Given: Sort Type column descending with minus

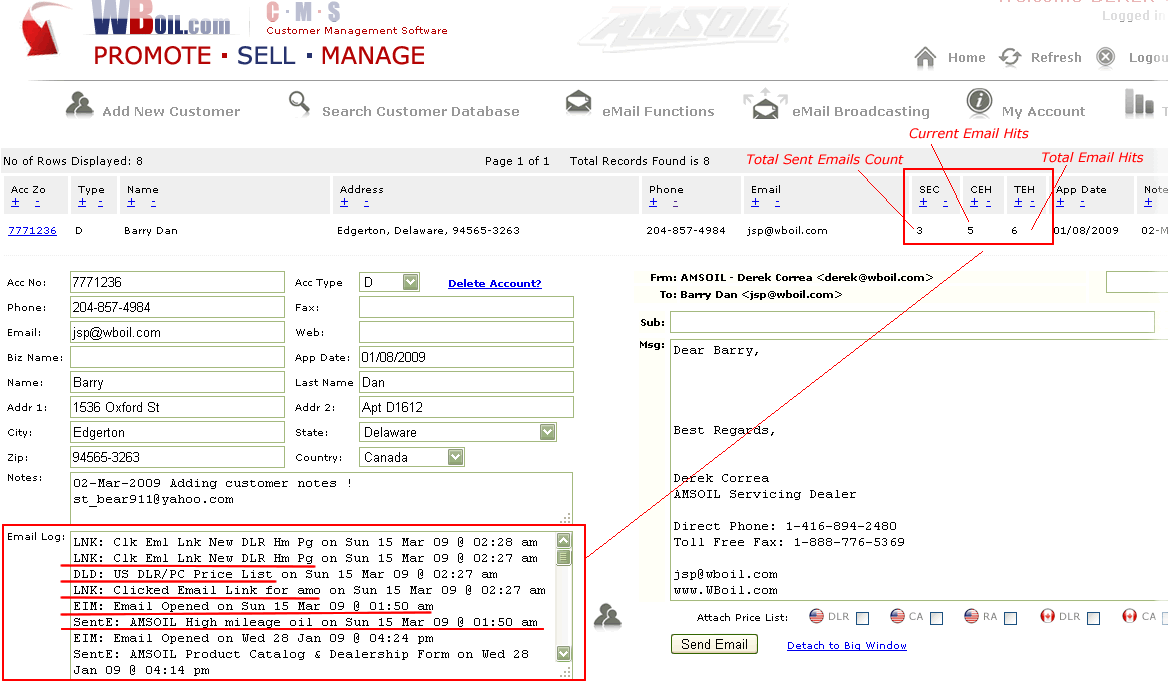Looking at the screenshot, I should (101, 203).
